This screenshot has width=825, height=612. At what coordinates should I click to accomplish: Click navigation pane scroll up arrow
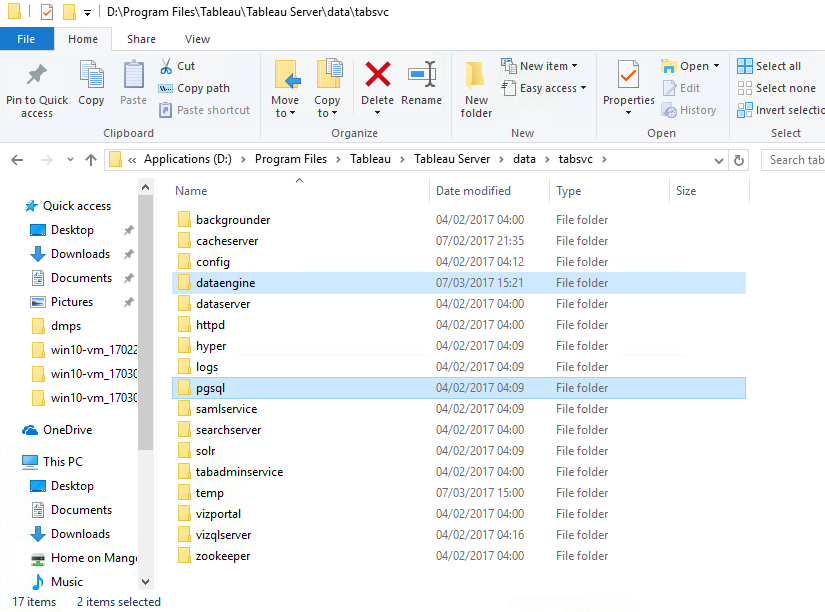(146, 187)
